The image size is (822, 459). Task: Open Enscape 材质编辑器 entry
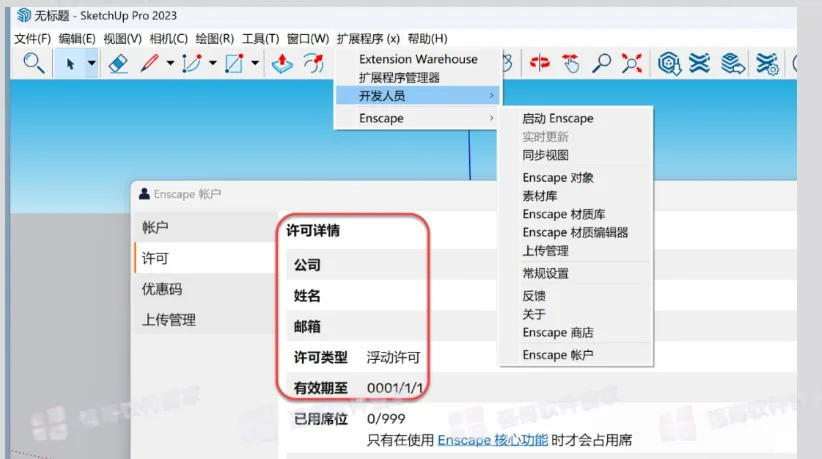[x=575, y=233]
